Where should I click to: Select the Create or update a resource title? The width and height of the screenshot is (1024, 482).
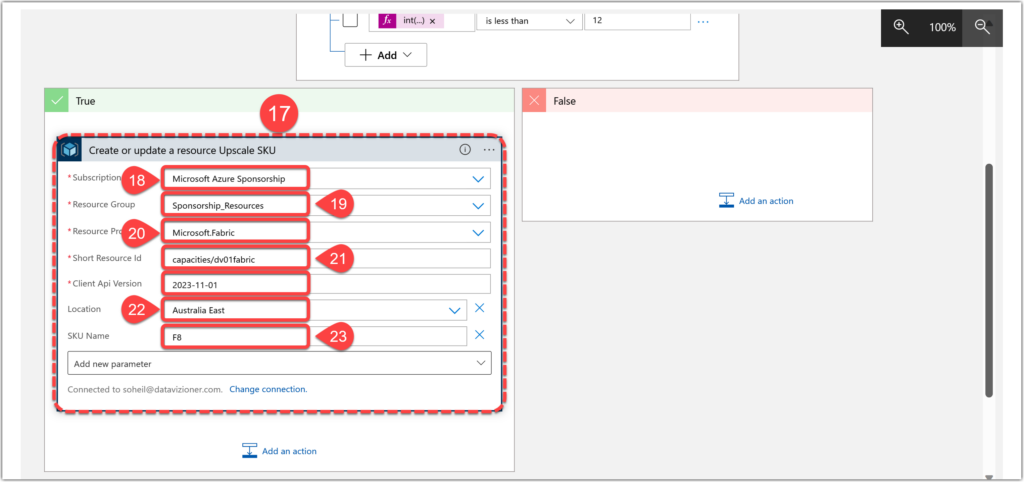182,150
